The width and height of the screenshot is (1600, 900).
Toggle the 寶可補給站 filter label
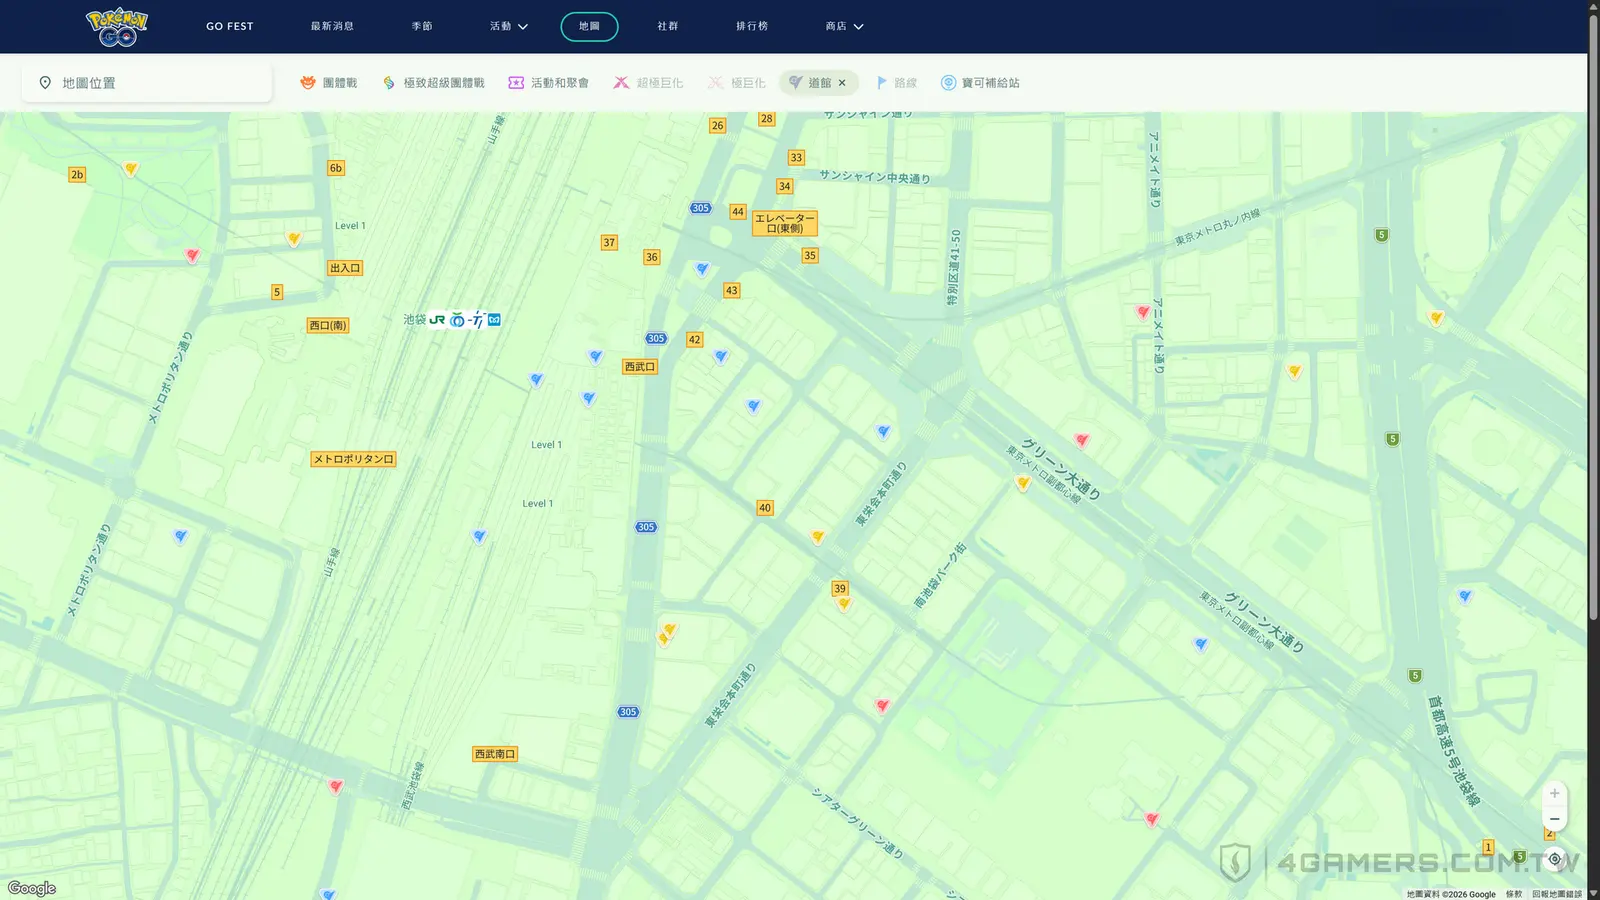click(991, 83)
